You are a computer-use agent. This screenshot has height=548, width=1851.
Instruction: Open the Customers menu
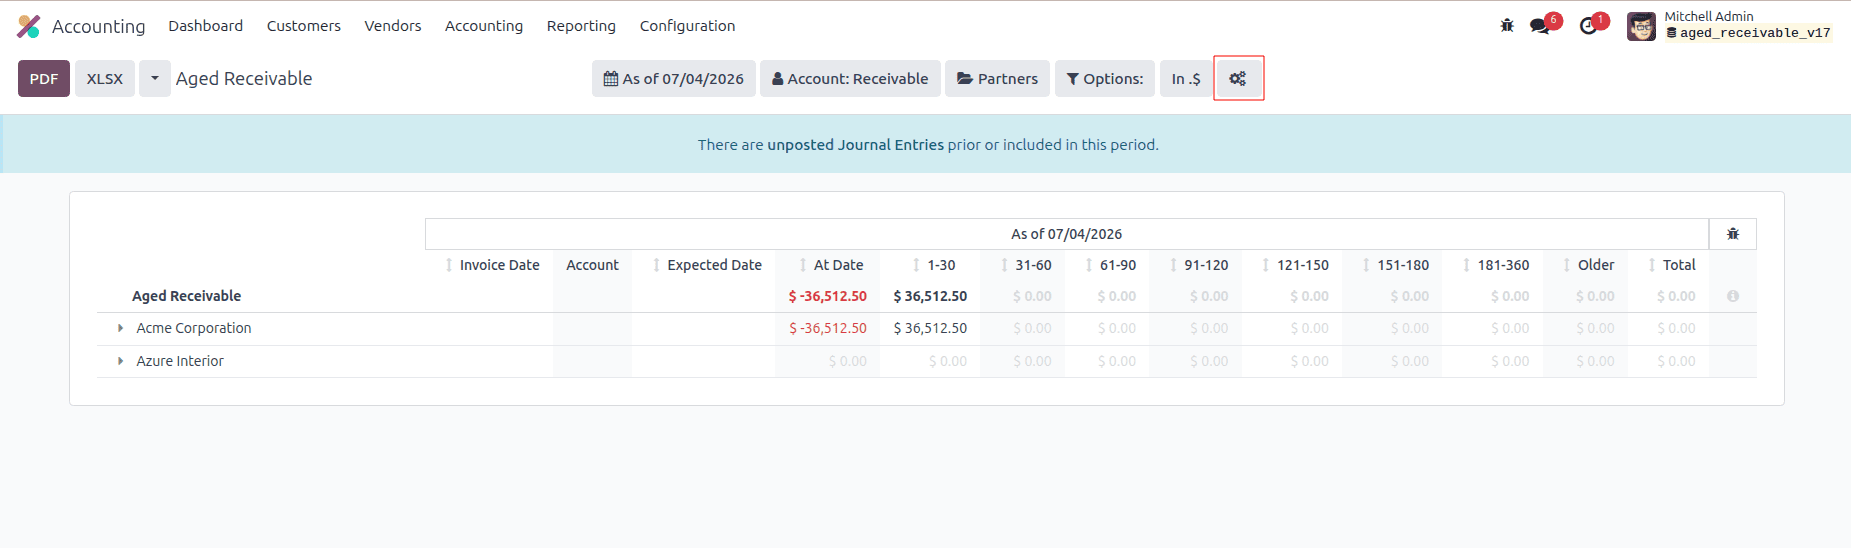pyautogui.click(x=304, y=26)
